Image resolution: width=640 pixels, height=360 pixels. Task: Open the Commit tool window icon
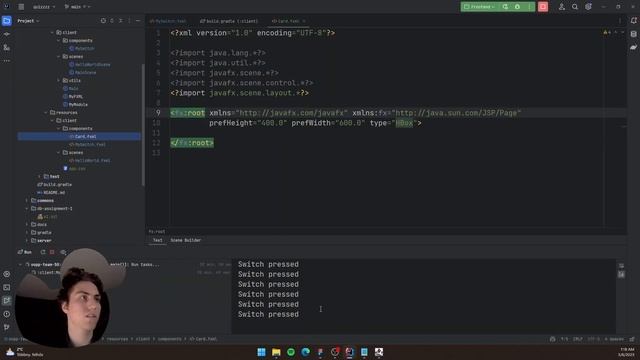tap(7, 34)
